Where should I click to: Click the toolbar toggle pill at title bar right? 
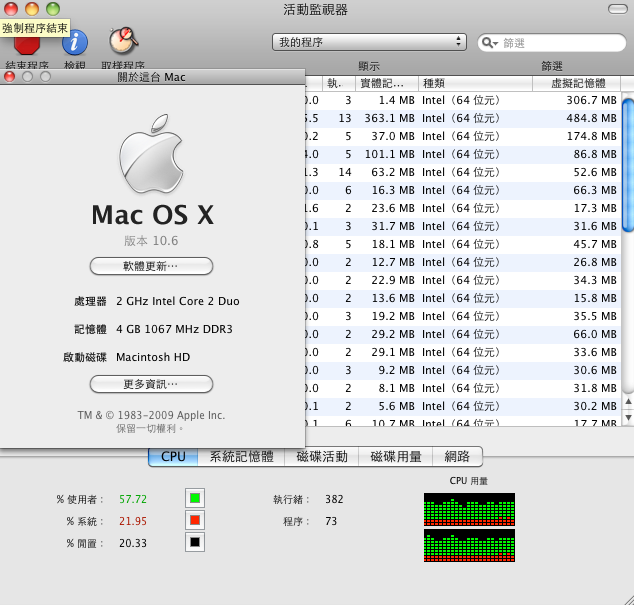[618, 9]
